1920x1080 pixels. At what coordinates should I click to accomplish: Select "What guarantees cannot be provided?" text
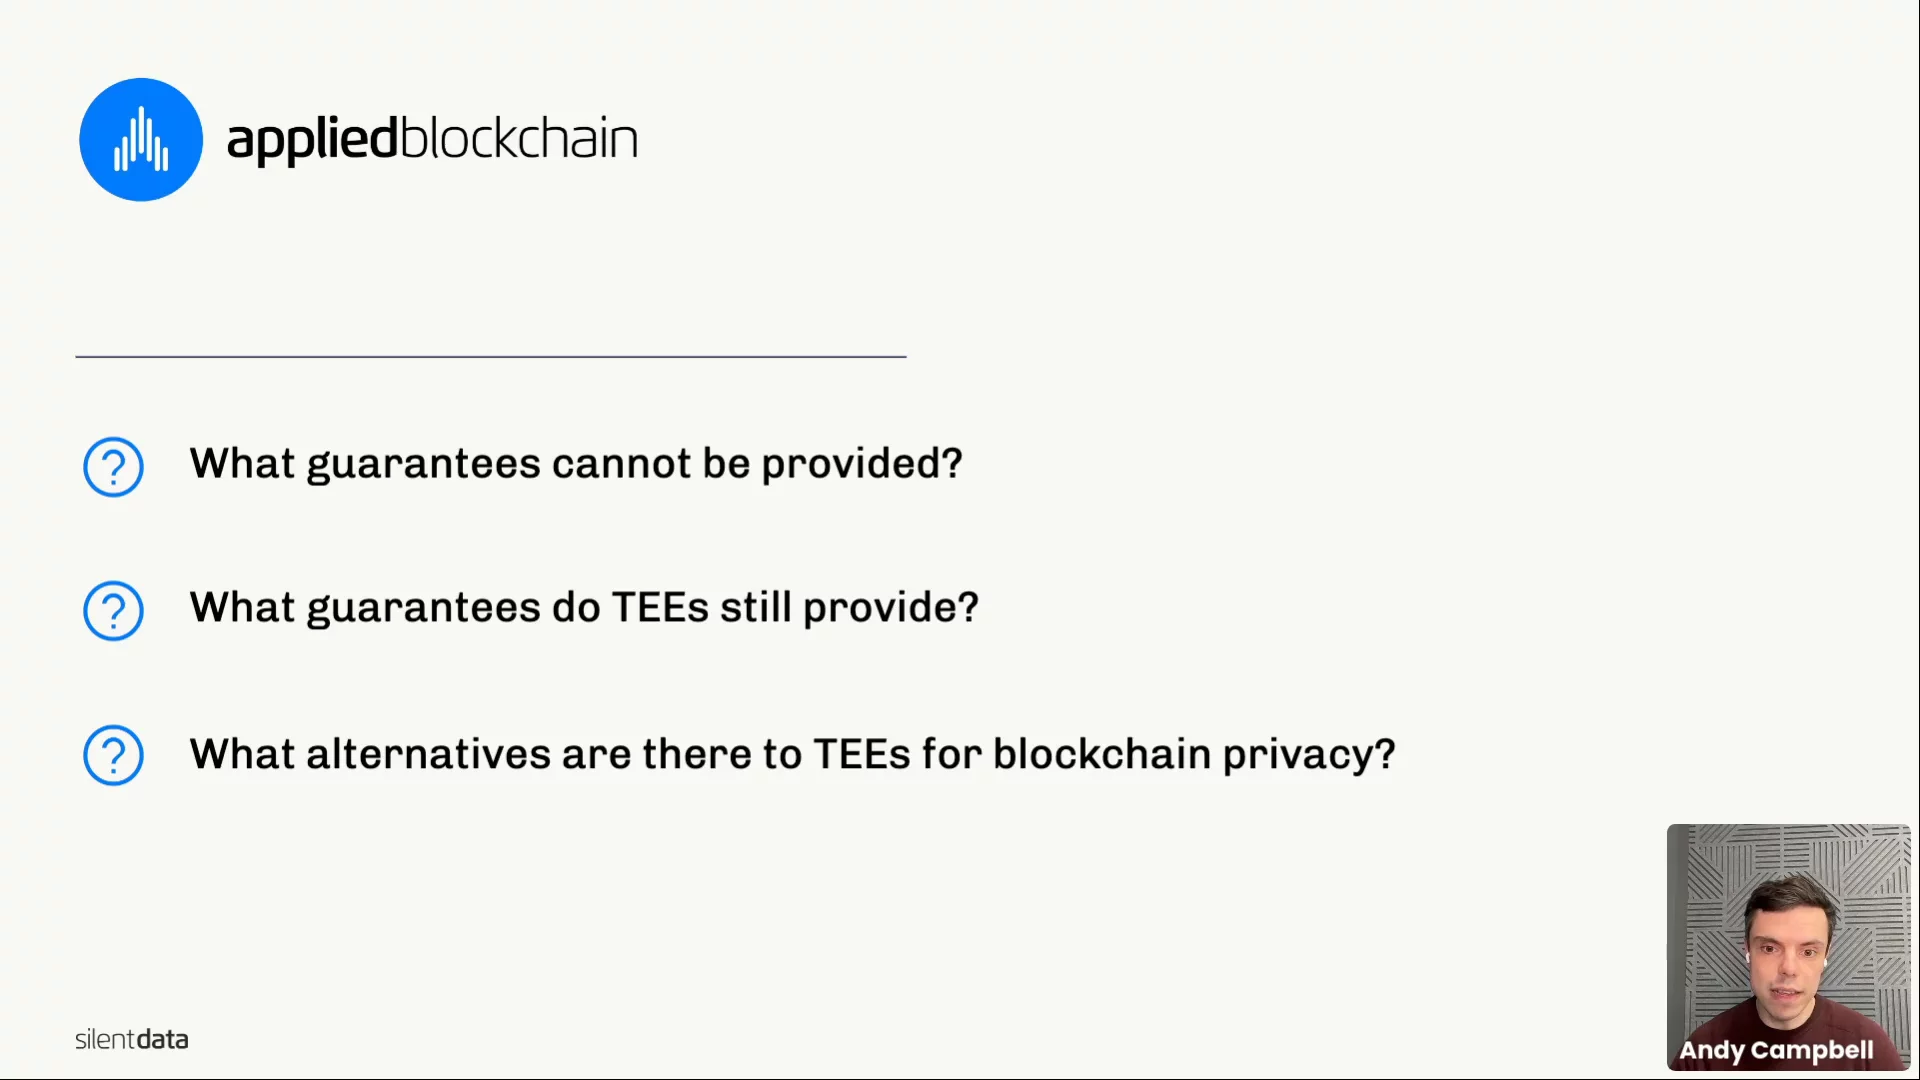point(576,464)
